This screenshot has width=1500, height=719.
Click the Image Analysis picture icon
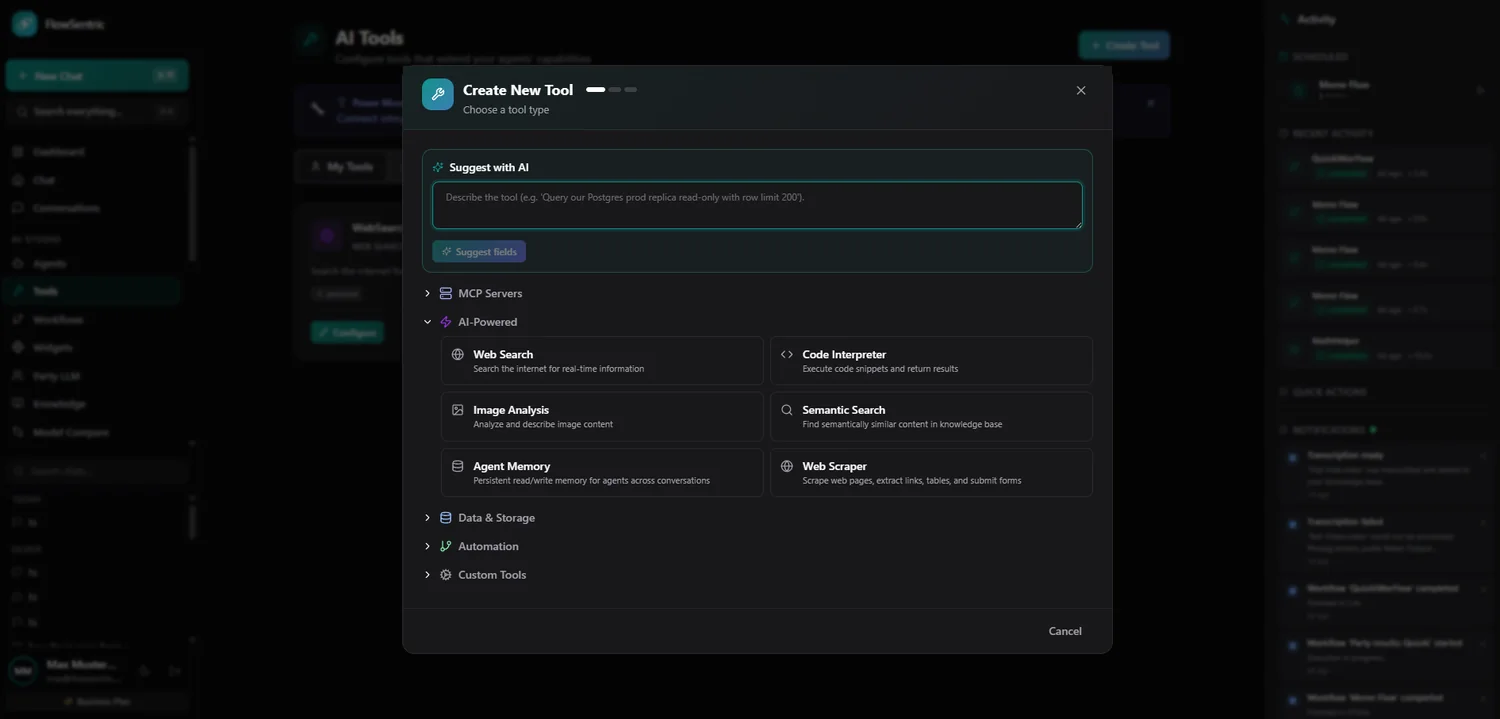[458, 410]
